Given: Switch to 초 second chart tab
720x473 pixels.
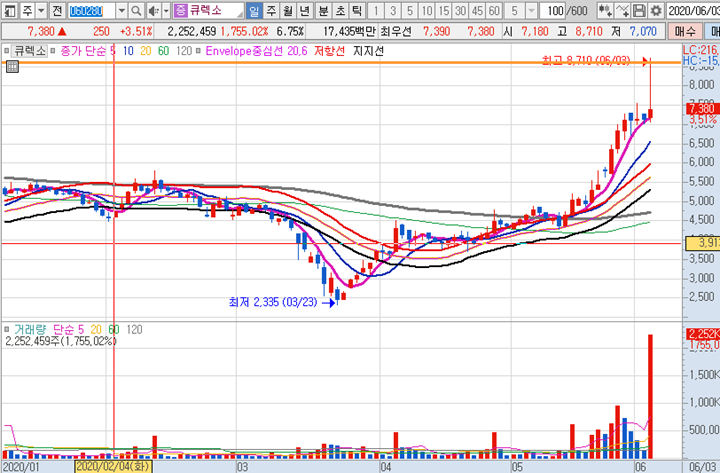Looking at the screenshot, I should pyautogui.click(x=340, y=10).
